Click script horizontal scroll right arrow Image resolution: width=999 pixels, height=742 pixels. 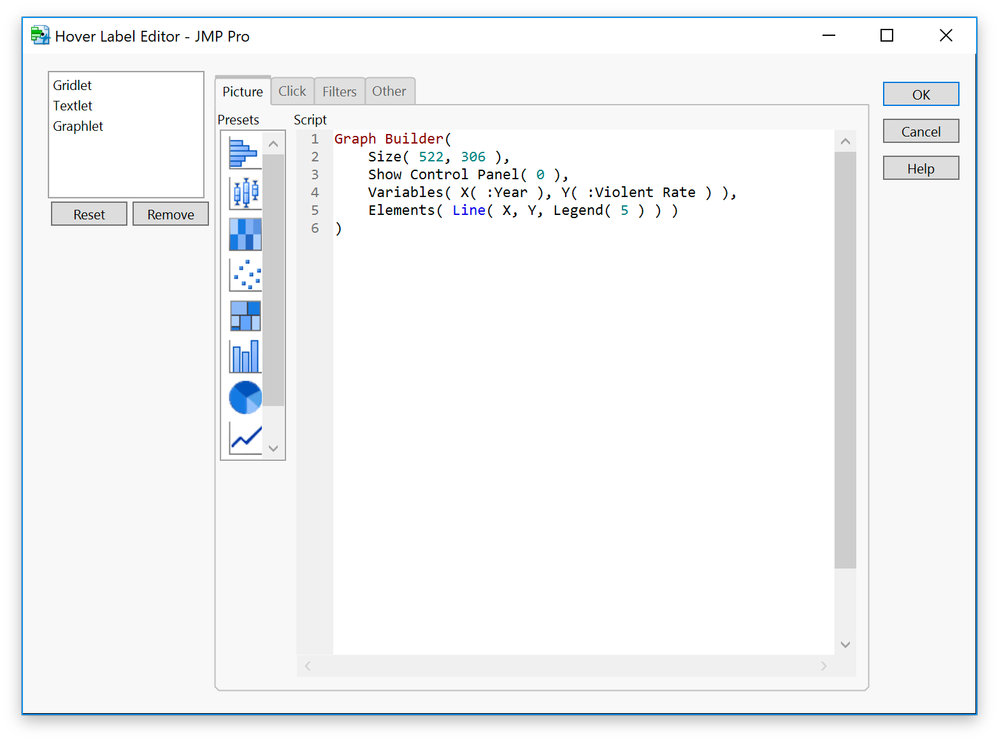click(x=824, y=666)
